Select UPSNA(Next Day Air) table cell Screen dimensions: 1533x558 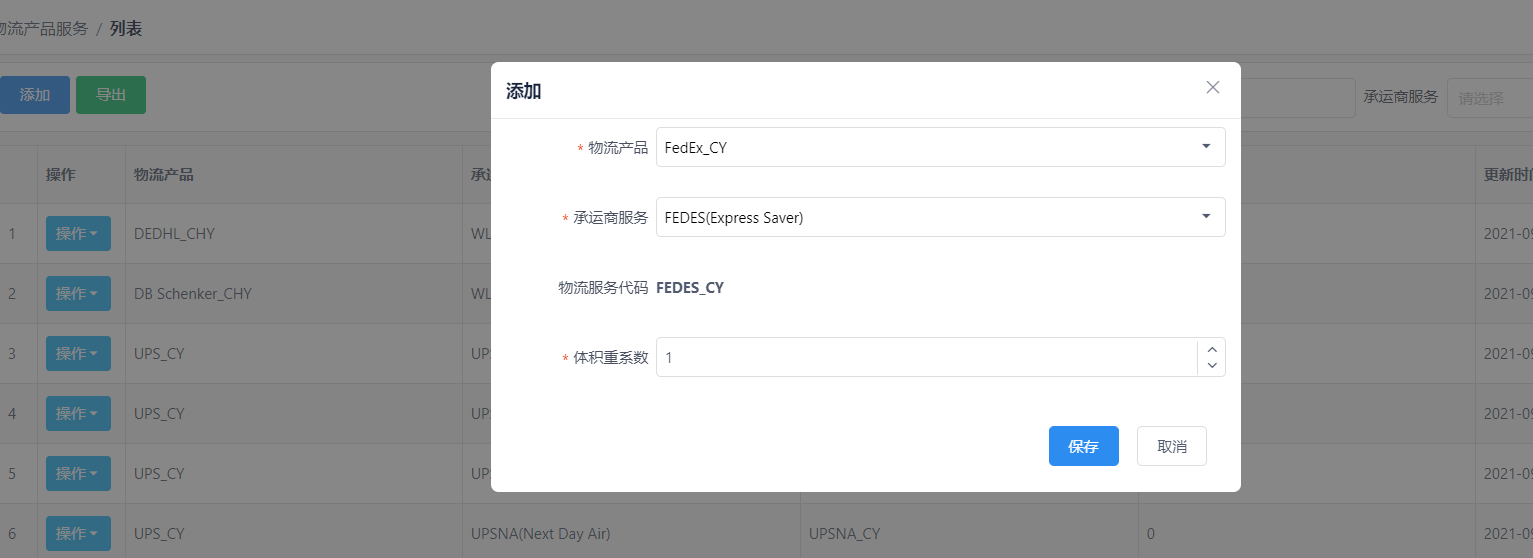pos(541,533)
